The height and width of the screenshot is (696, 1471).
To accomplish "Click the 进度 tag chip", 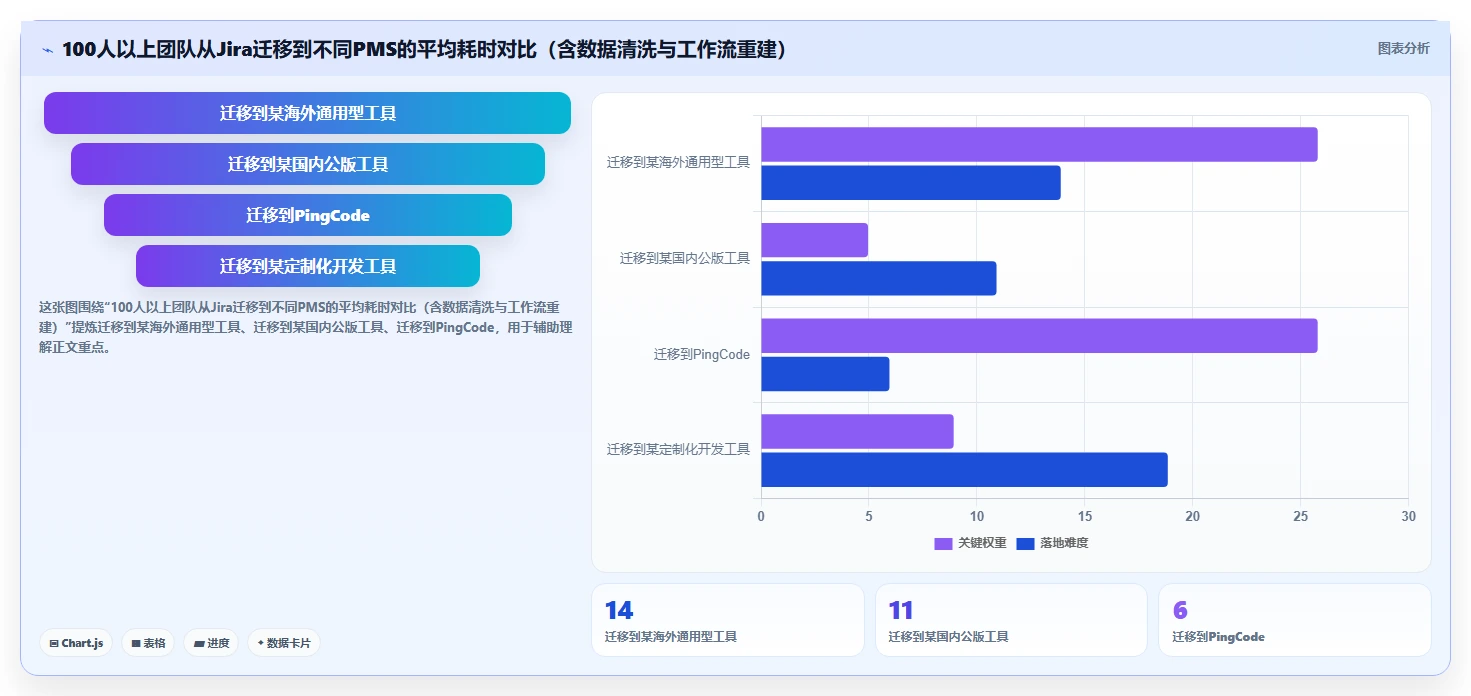I will [211, 643].
